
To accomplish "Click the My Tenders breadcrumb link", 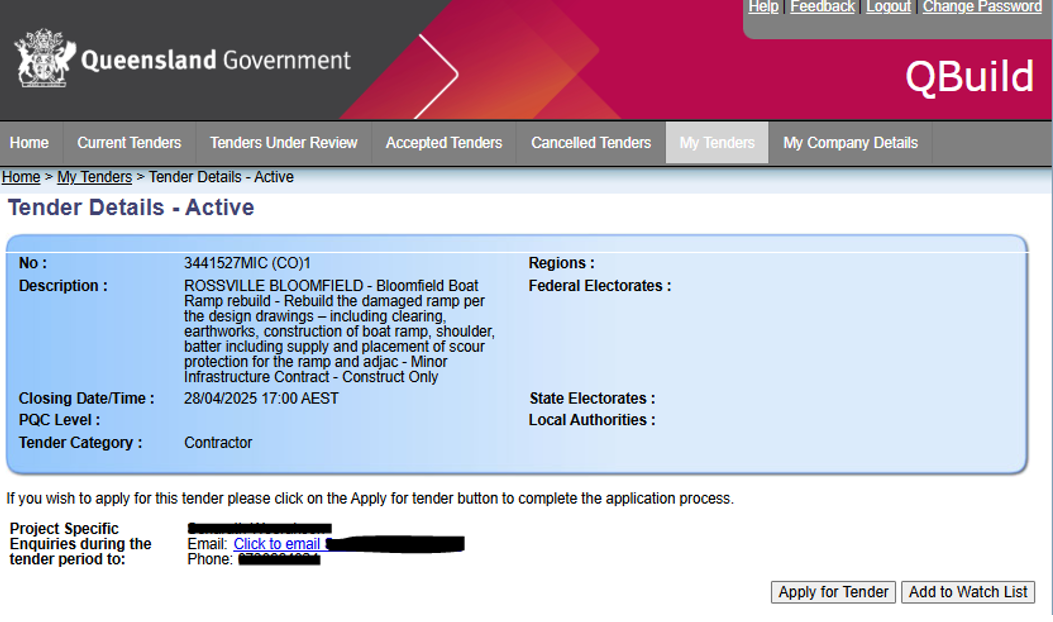I will pos(94,177).
